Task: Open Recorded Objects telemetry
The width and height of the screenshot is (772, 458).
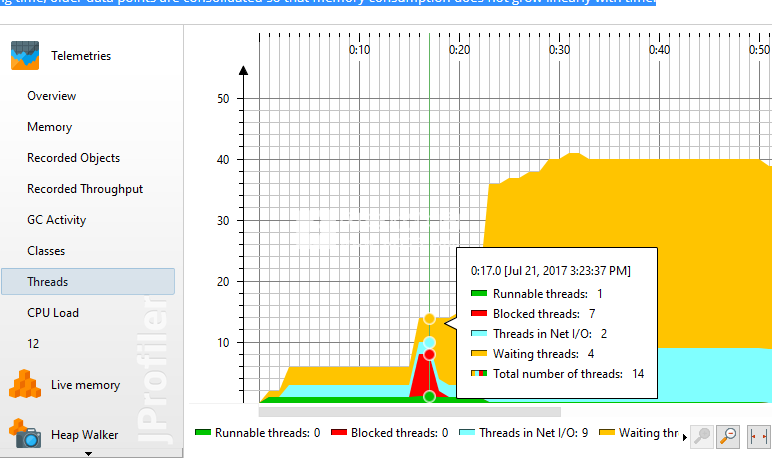Action: click(73, 158)
